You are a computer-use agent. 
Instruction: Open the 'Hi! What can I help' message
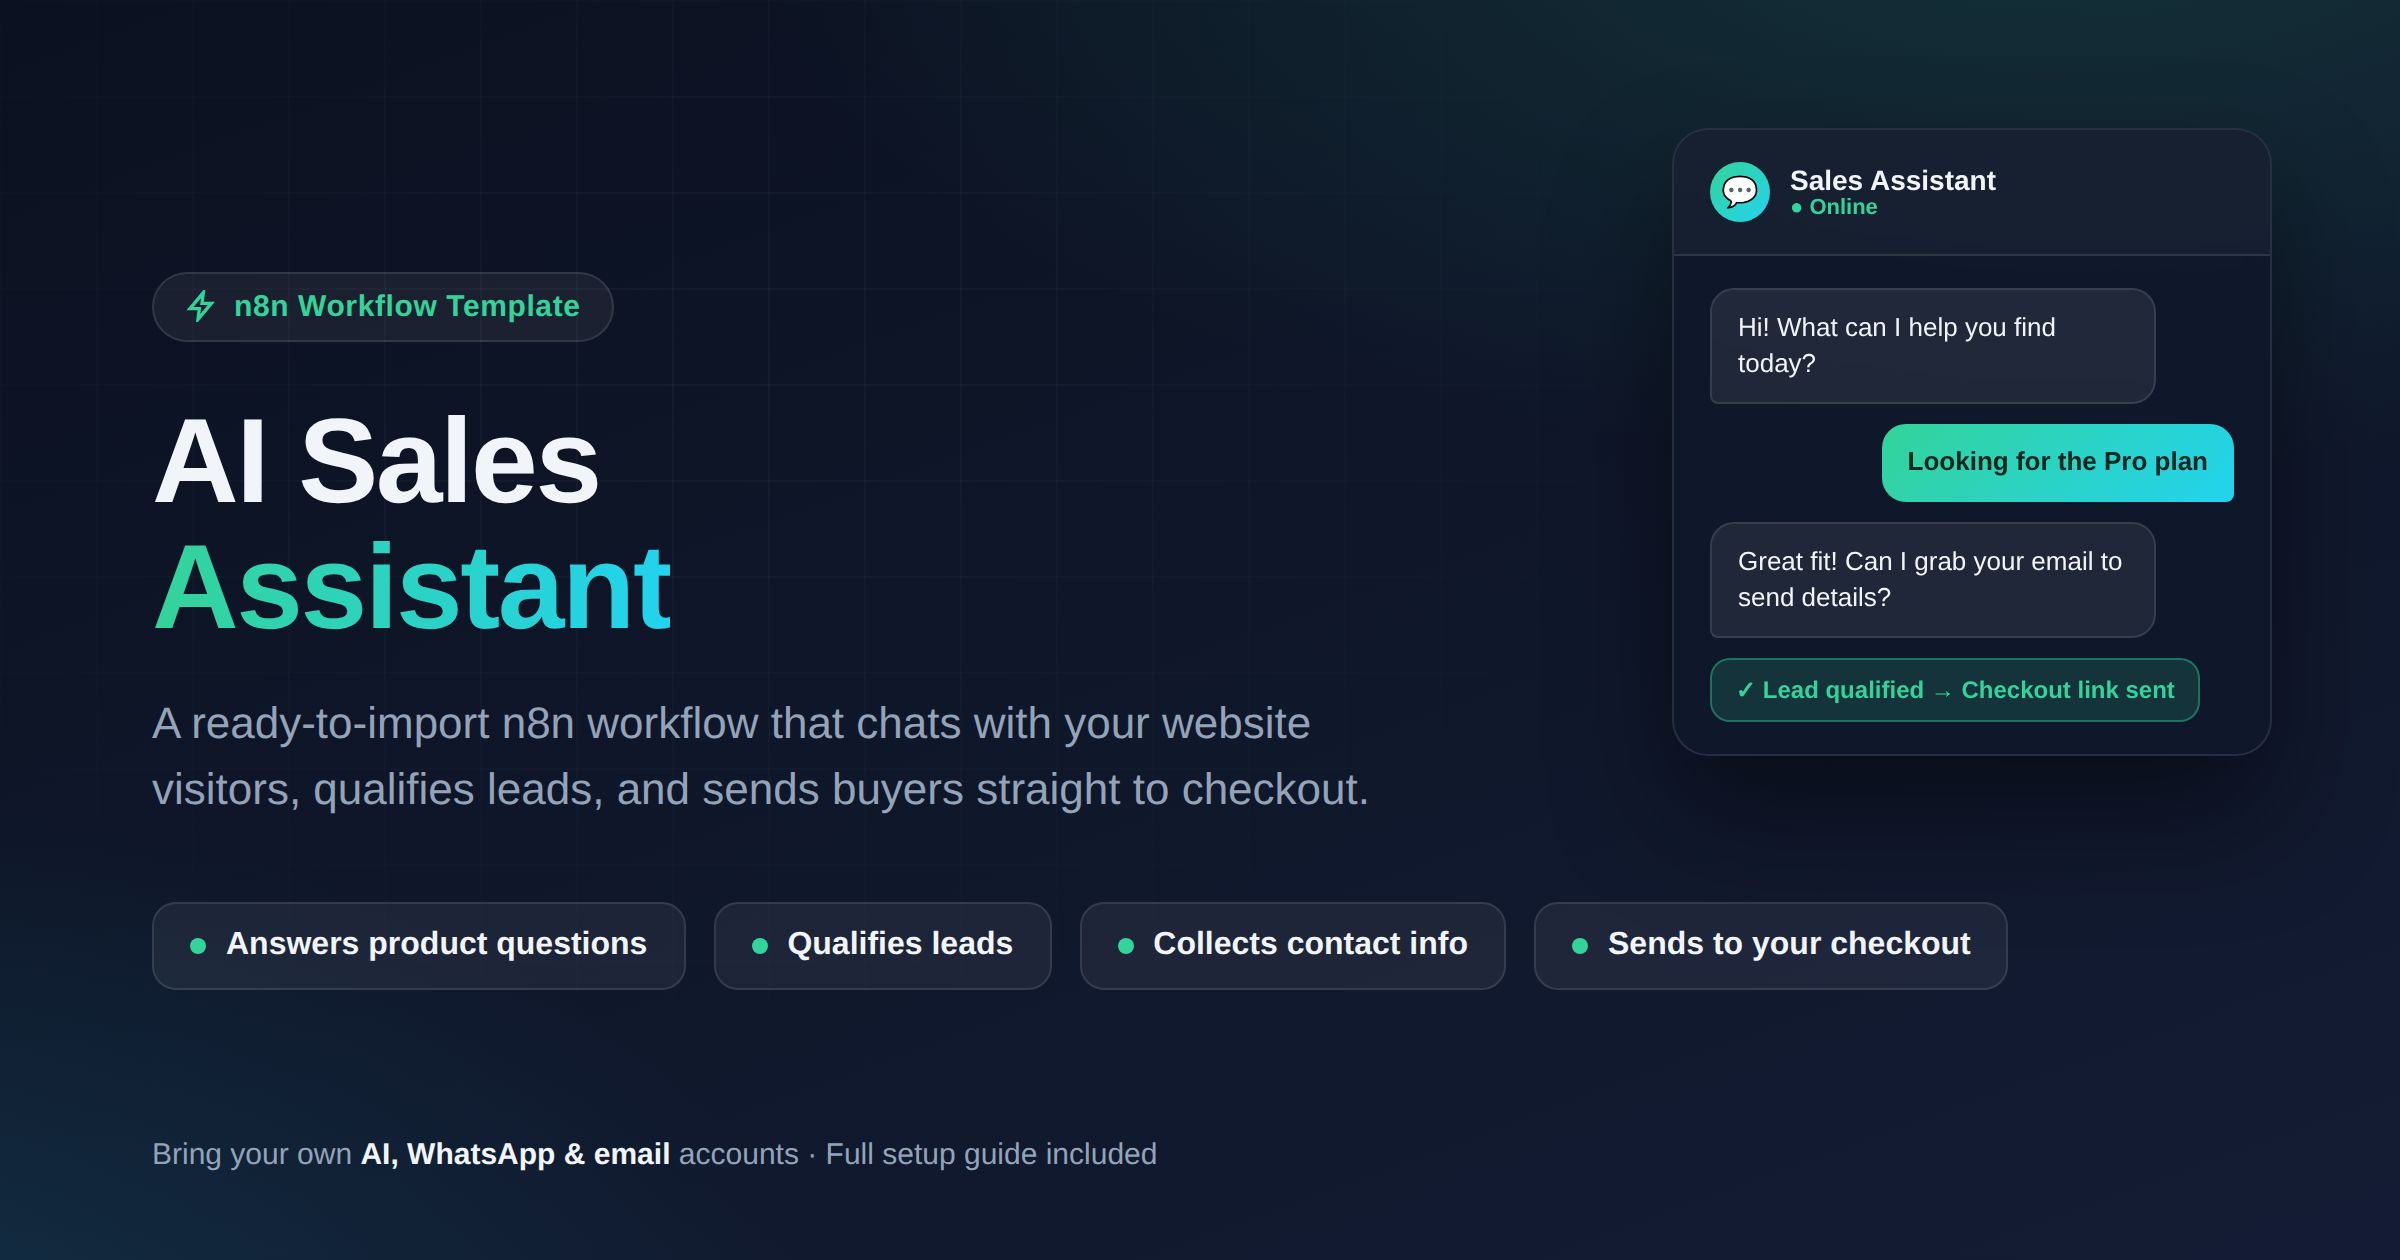point(1932,346)
